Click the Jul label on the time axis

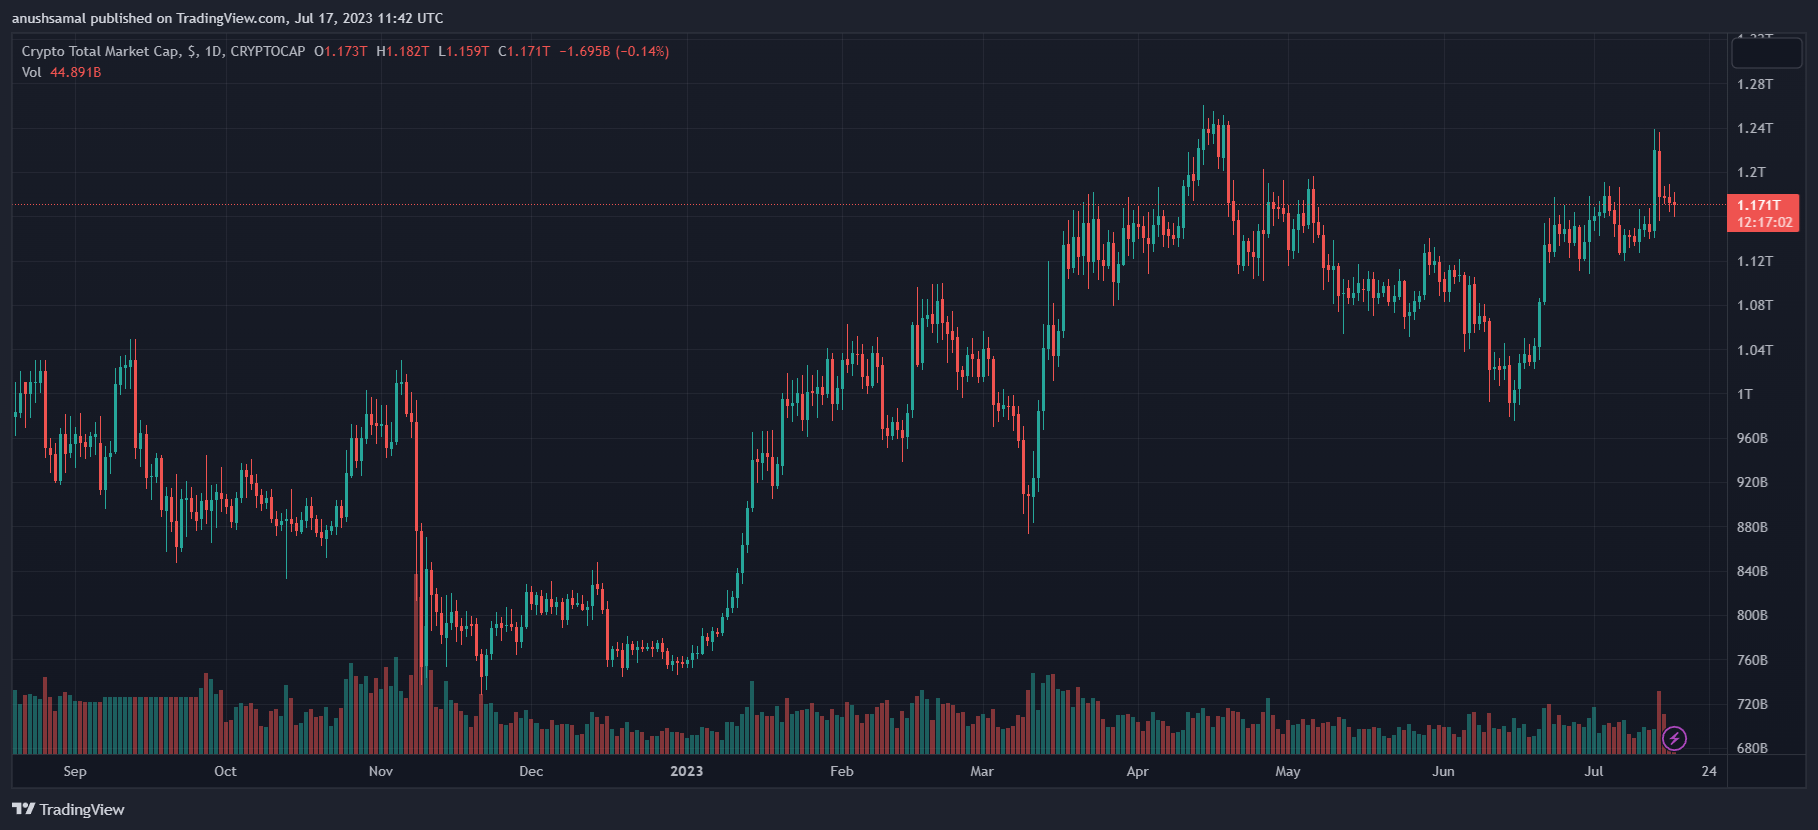click(1594, 771)
